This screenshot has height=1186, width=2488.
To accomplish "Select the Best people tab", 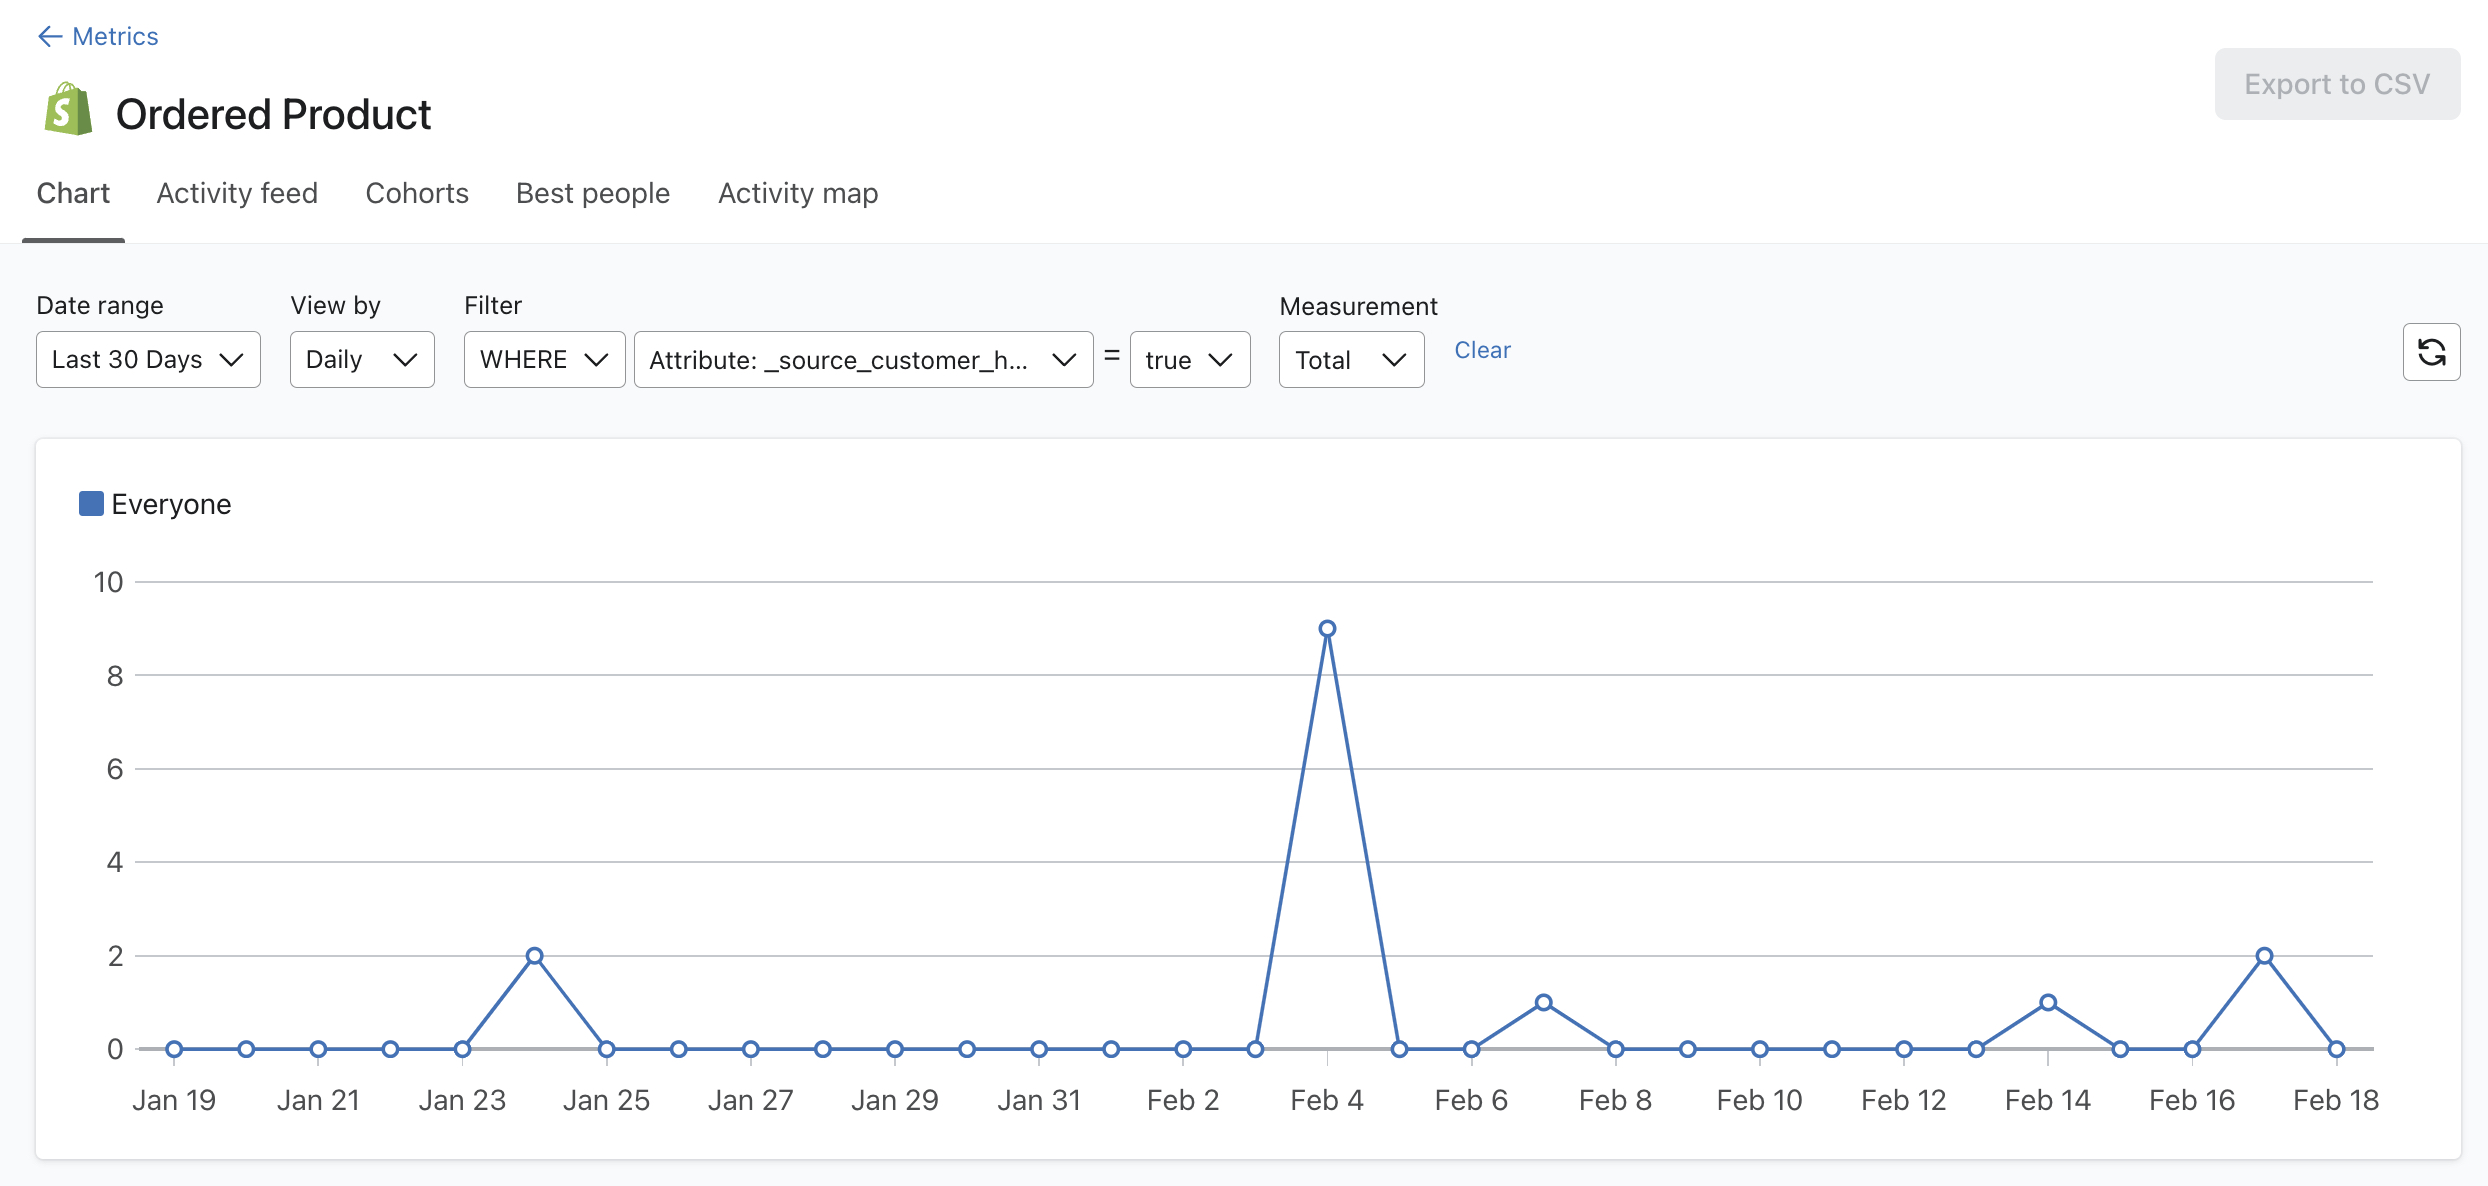I will tap(593, 192).
